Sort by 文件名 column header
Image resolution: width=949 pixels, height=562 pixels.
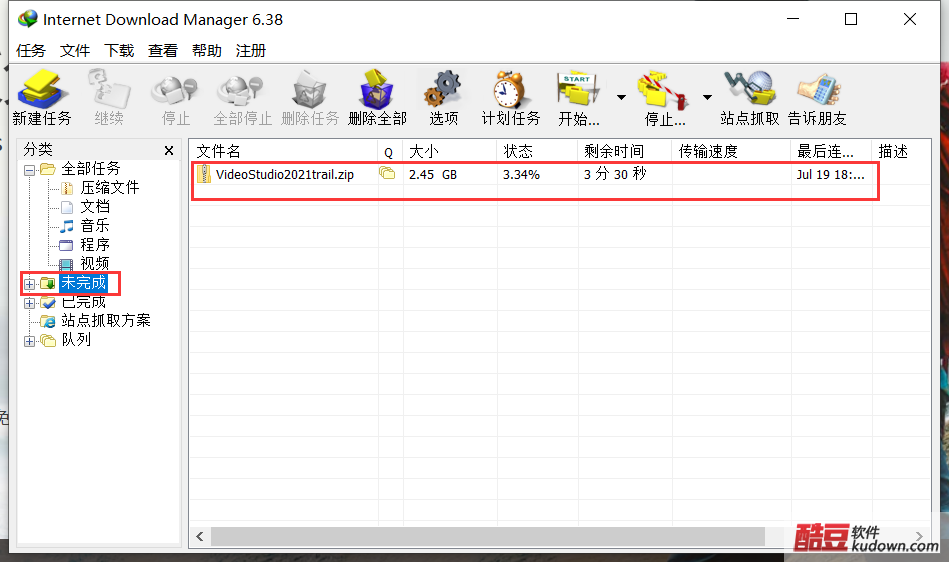pos(284,151)
